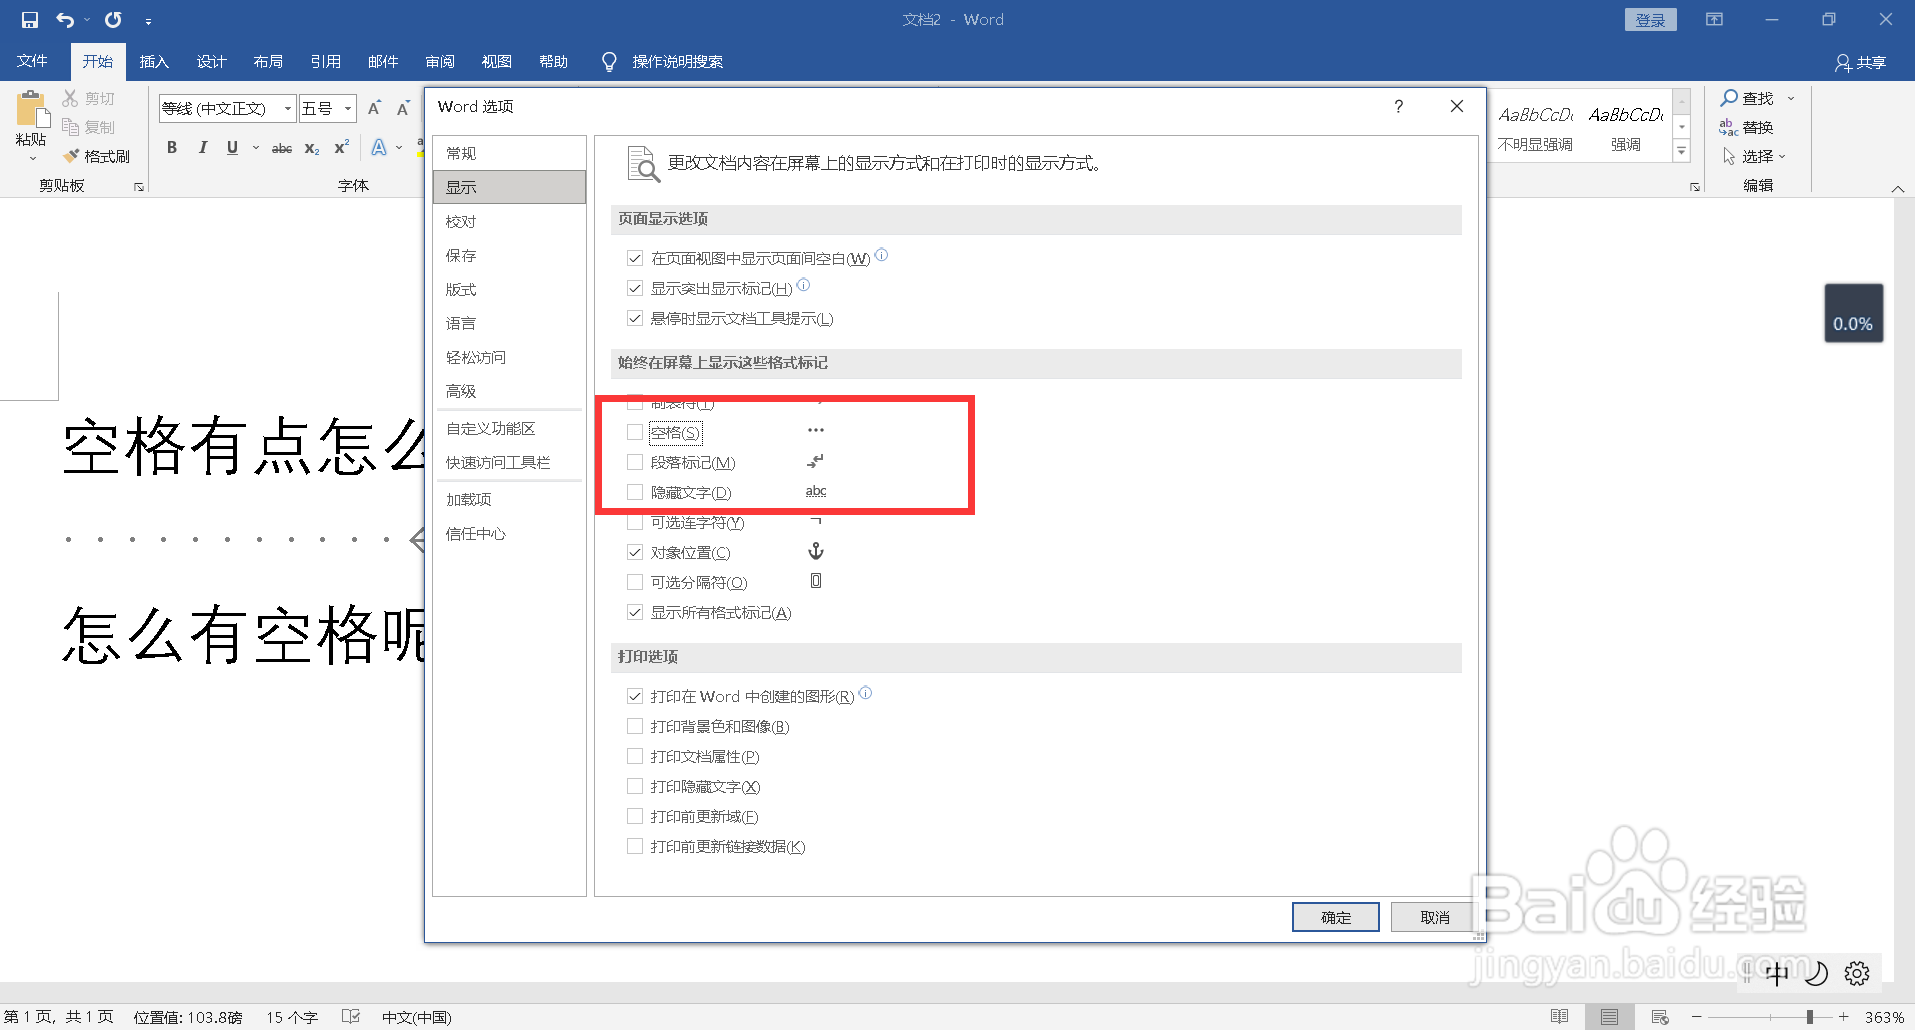Expand the Find (查找) dropdown arrow
Screen dimensions: 1915x1030
[1791, 98]
